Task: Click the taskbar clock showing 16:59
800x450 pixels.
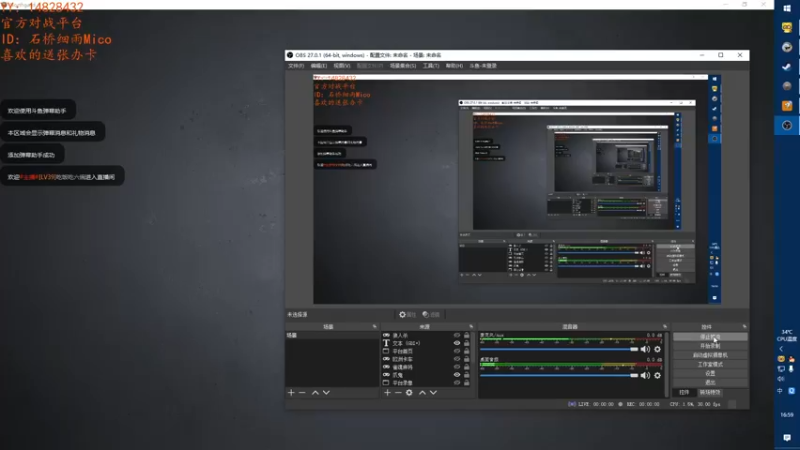Action: (x=787, y=415)
